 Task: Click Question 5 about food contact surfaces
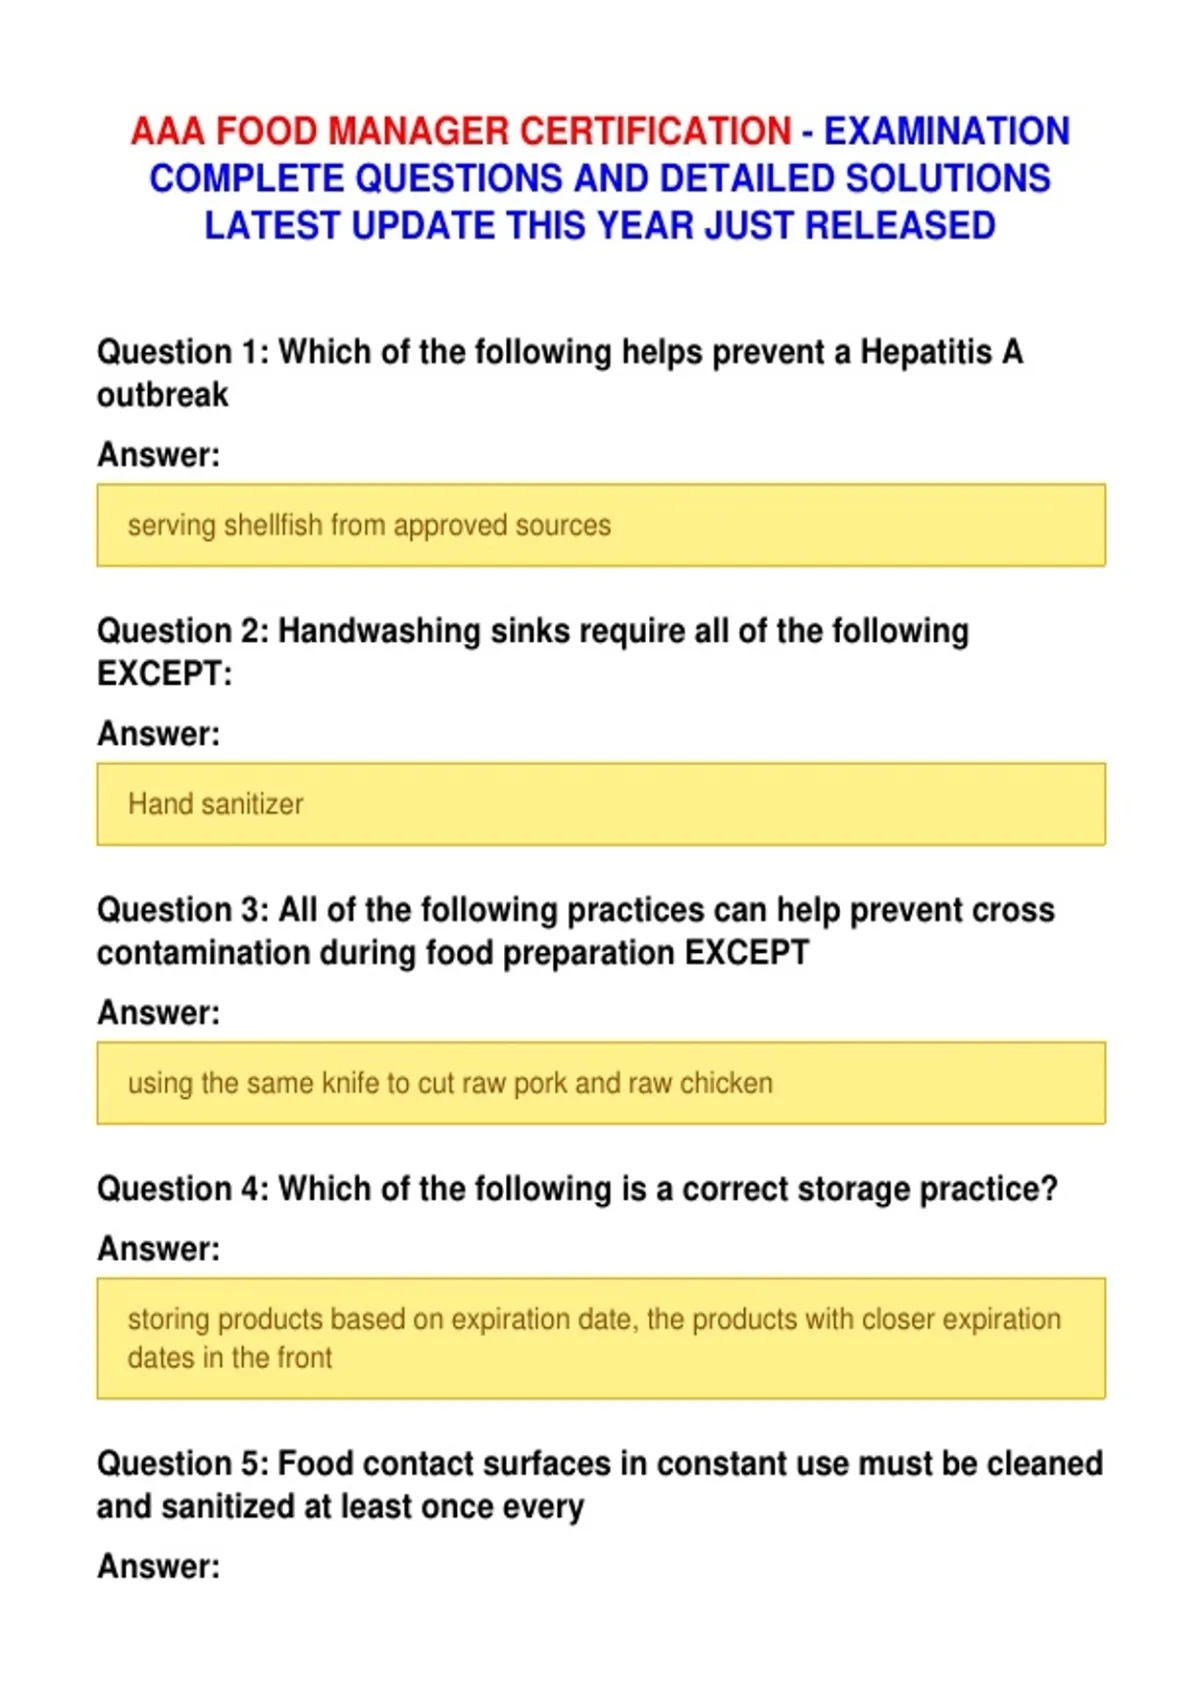(600, 1485)
